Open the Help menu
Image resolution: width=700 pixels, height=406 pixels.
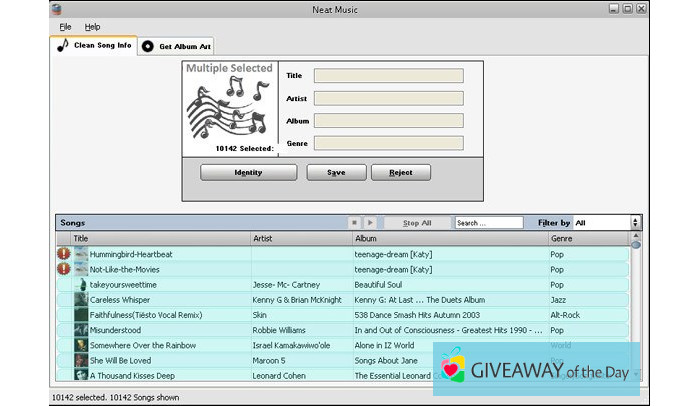point(92,27)
